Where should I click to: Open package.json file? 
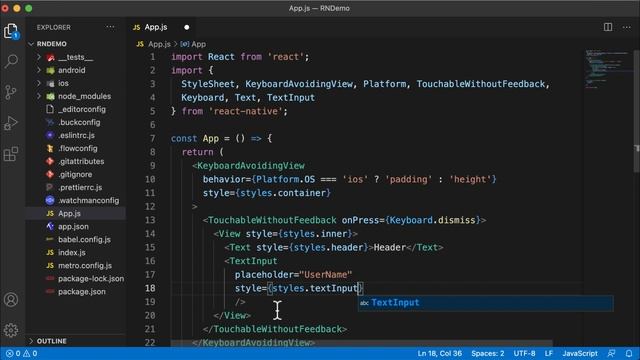[82, 292]
